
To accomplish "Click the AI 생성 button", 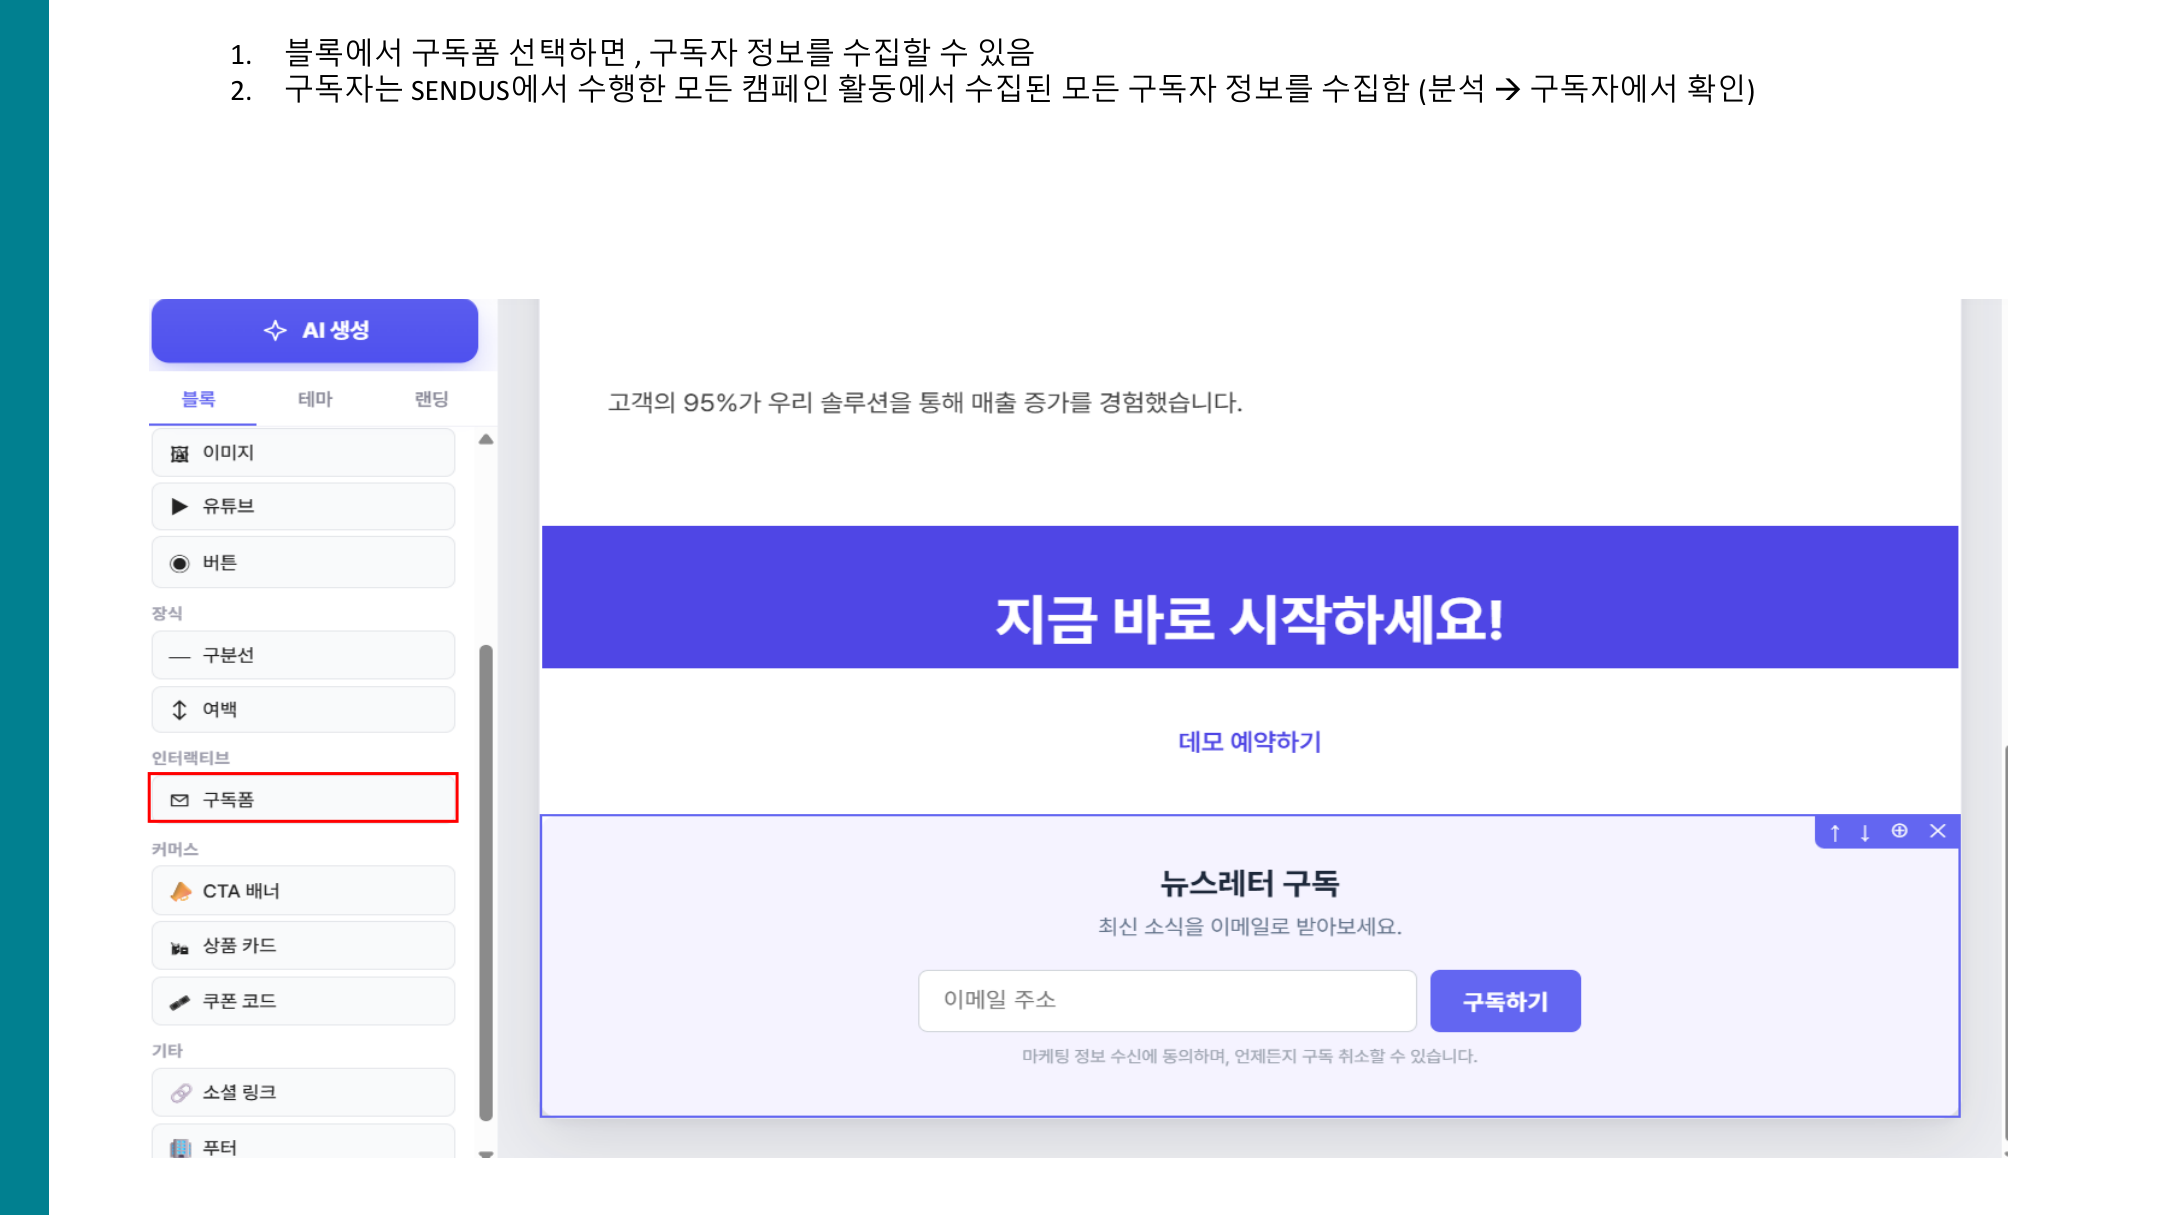I will 314,330.
